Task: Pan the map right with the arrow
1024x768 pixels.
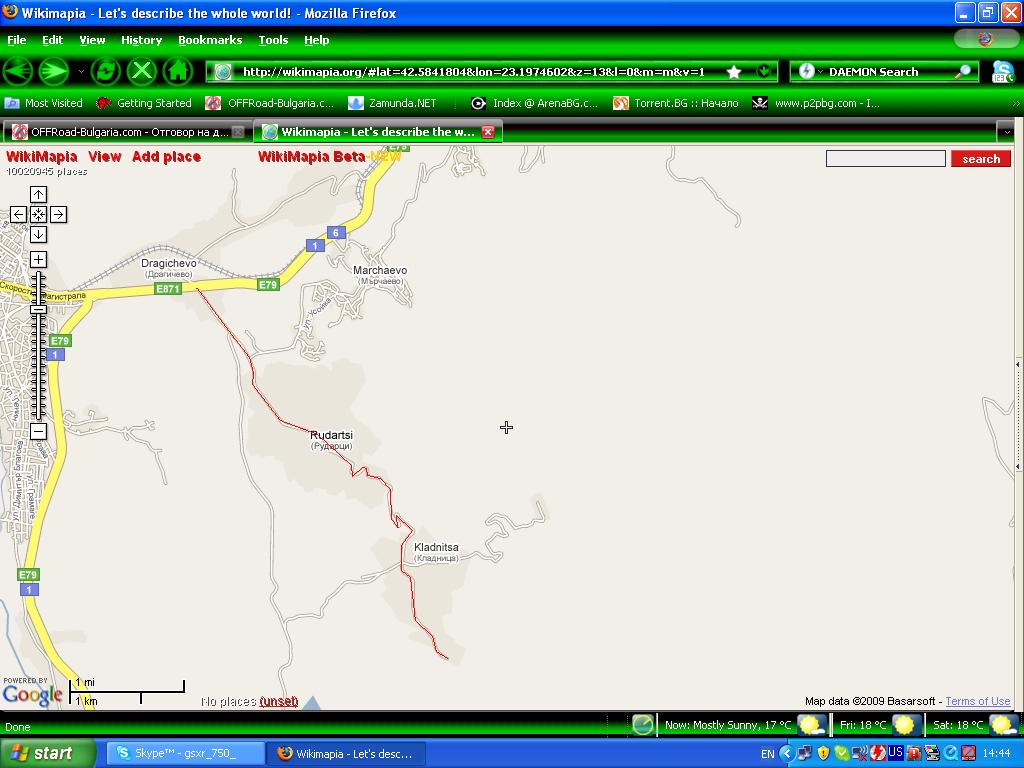Action: click(58, 214)
